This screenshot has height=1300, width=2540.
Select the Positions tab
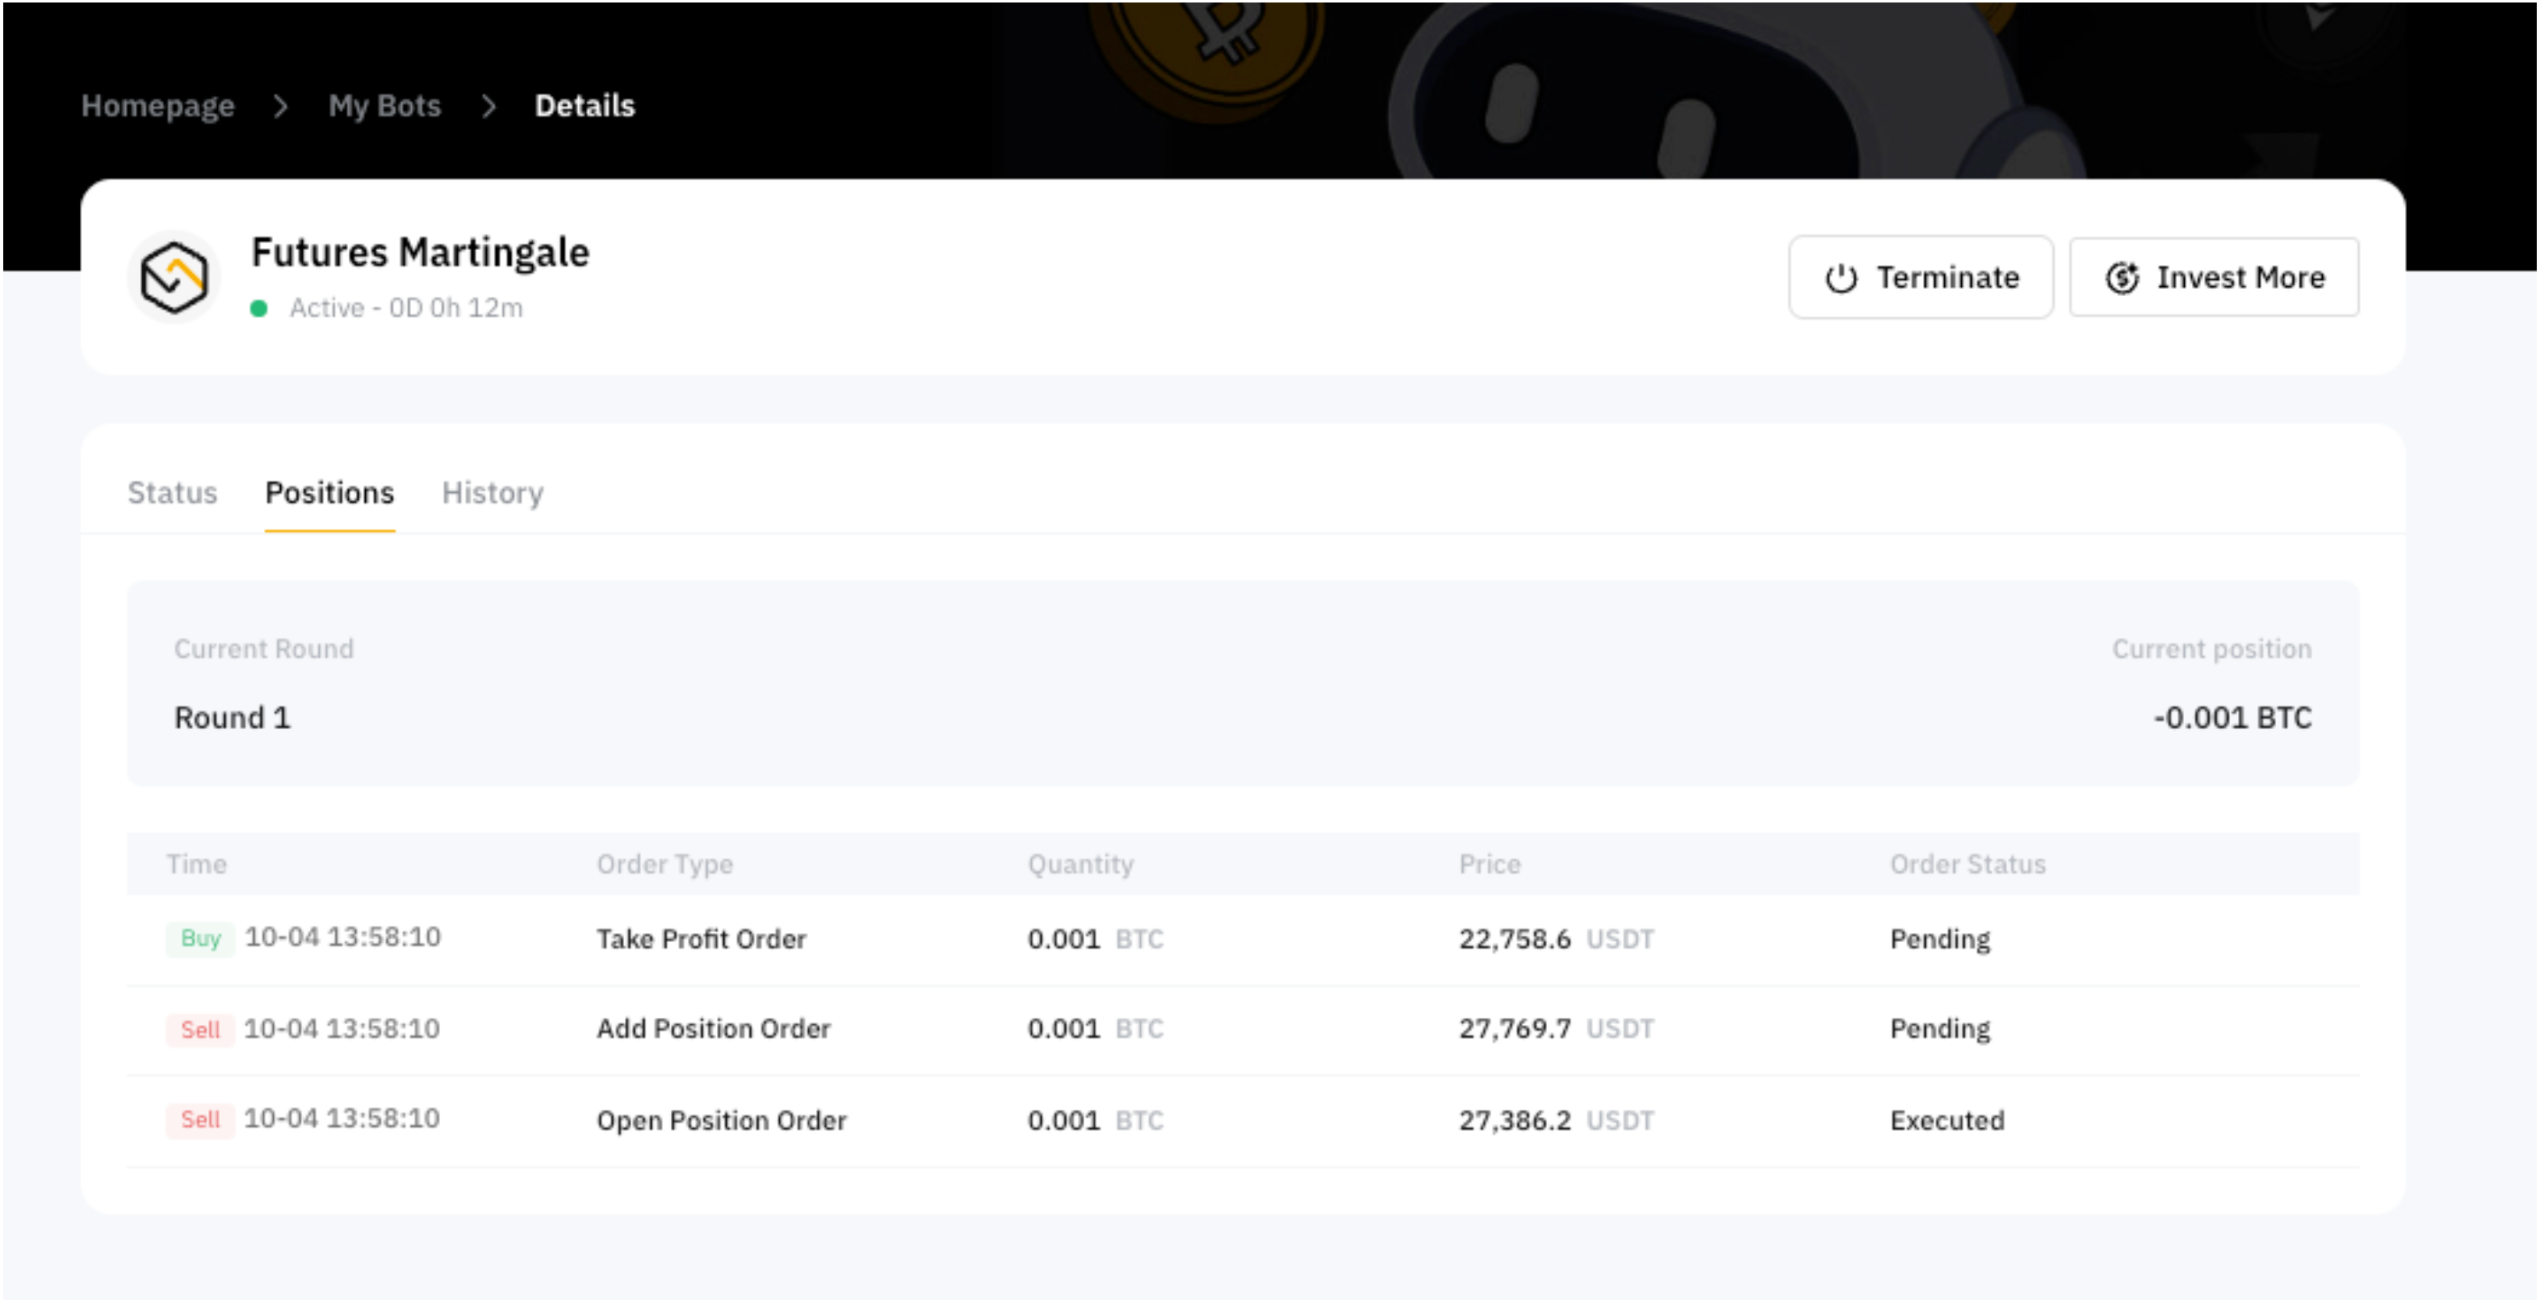(329, 493)
